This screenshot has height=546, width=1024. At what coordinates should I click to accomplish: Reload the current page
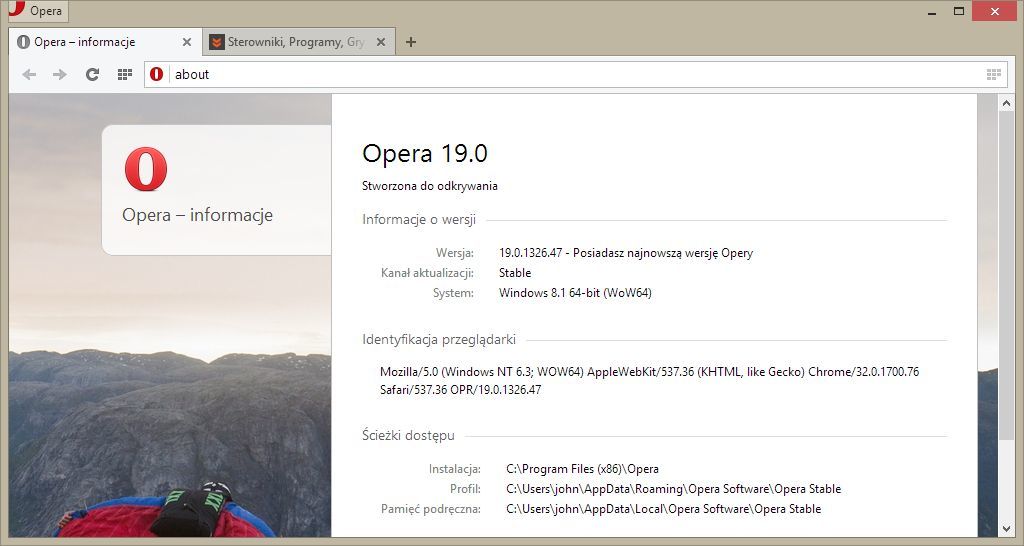[92, 74]
